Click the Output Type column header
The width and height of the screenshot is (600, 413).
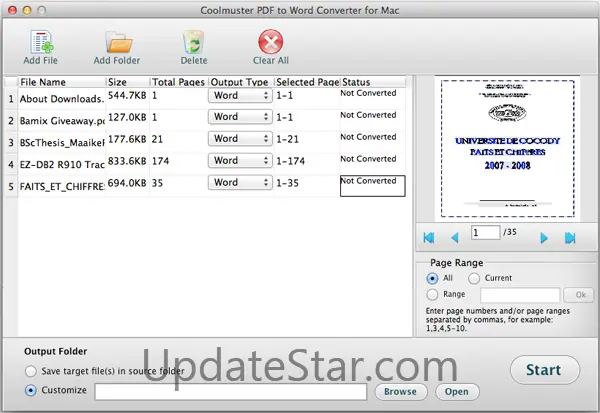click(x=241, y=82)
